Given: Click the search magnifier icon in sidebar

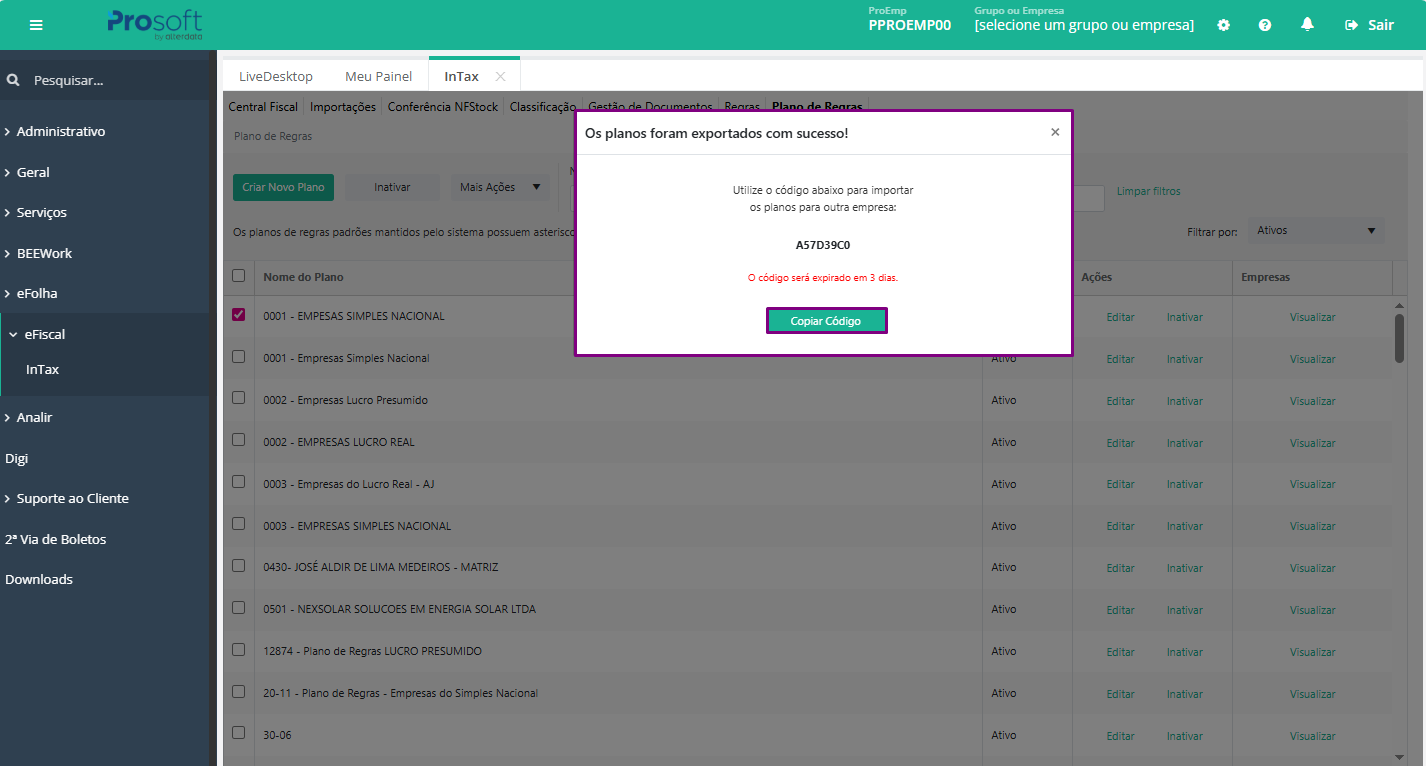Looking at the screenshot, I should tap(13, 80).
